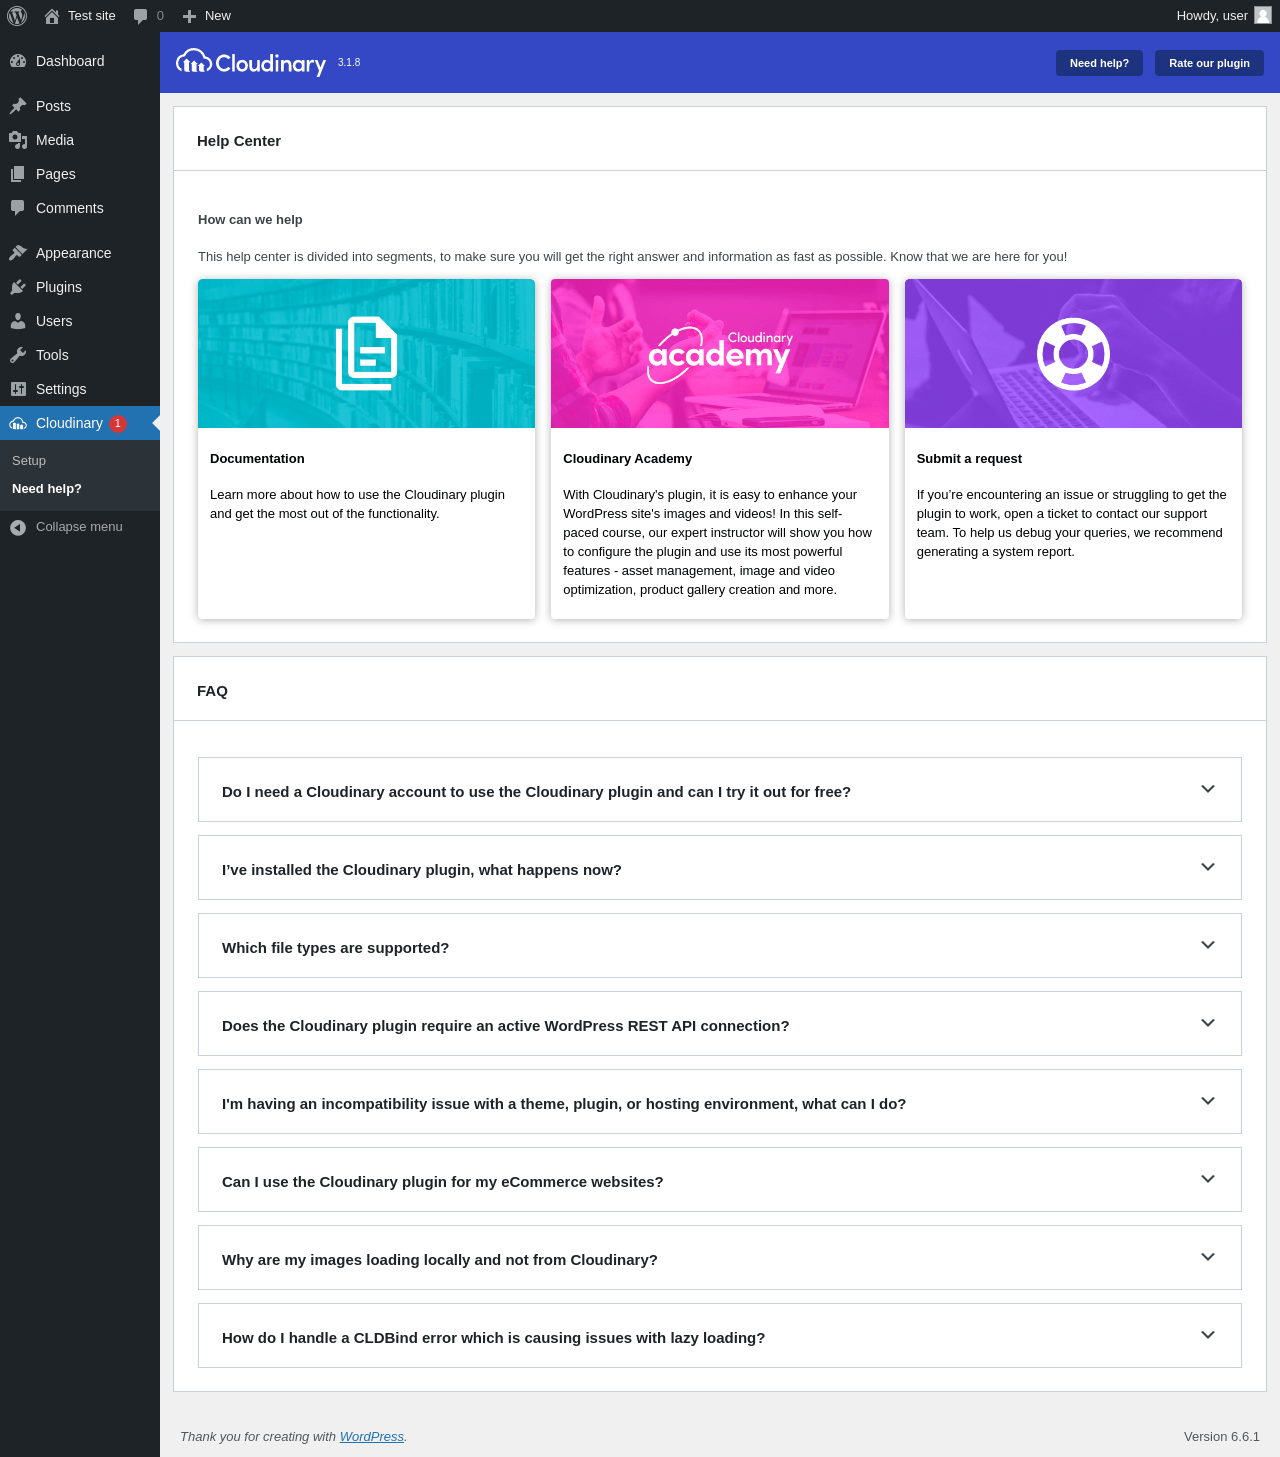Click the Users person icon
Viewport: 1280px width, 1457px height.
tap(18, 321)
